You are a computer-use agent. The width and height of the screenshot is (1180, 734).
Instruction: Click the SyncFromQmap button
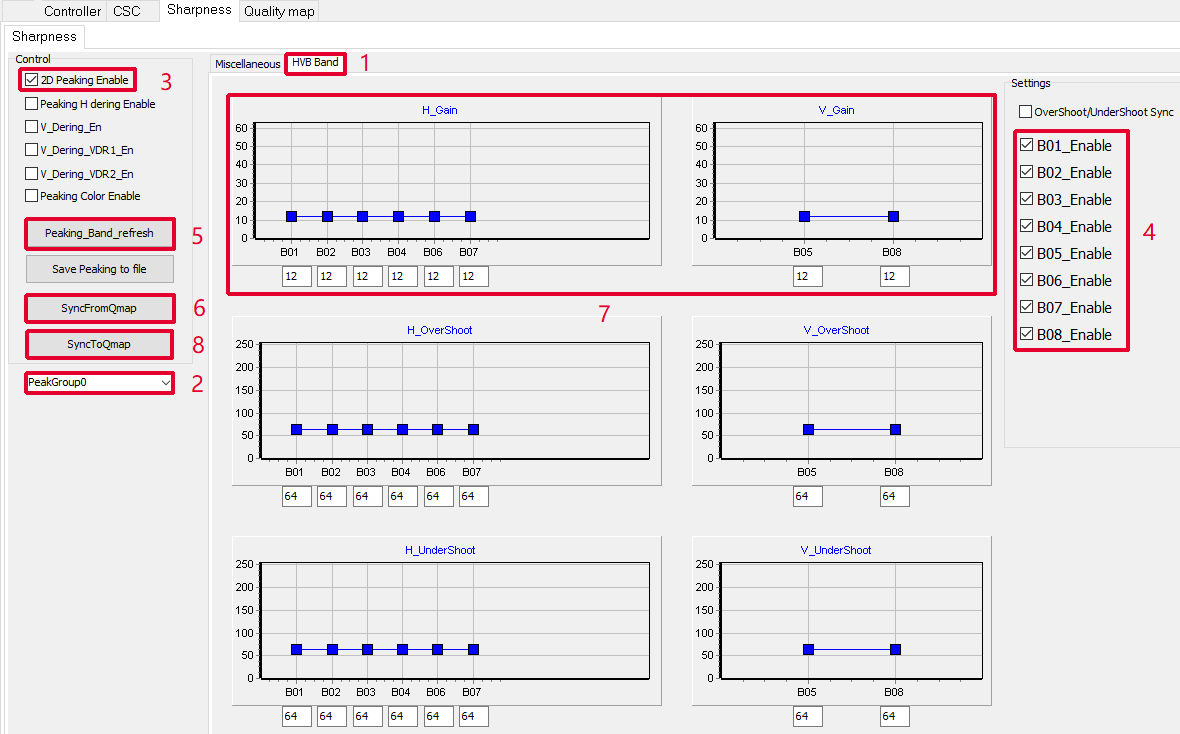(99, 308)
